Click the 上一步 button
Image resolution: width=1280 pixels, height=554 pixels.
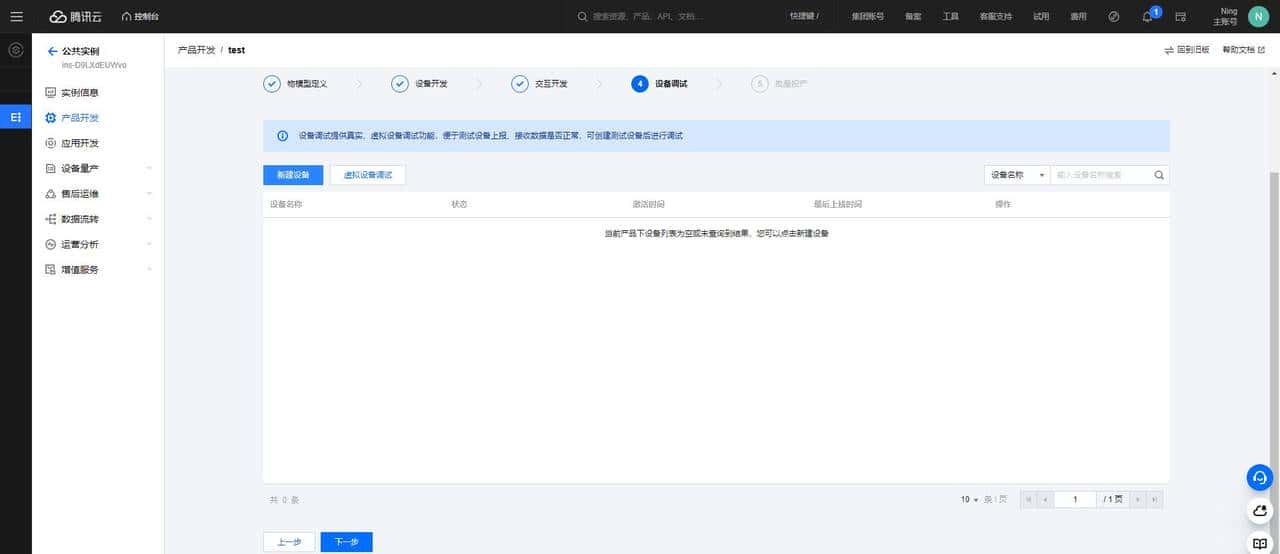click(x=289, y=542)
